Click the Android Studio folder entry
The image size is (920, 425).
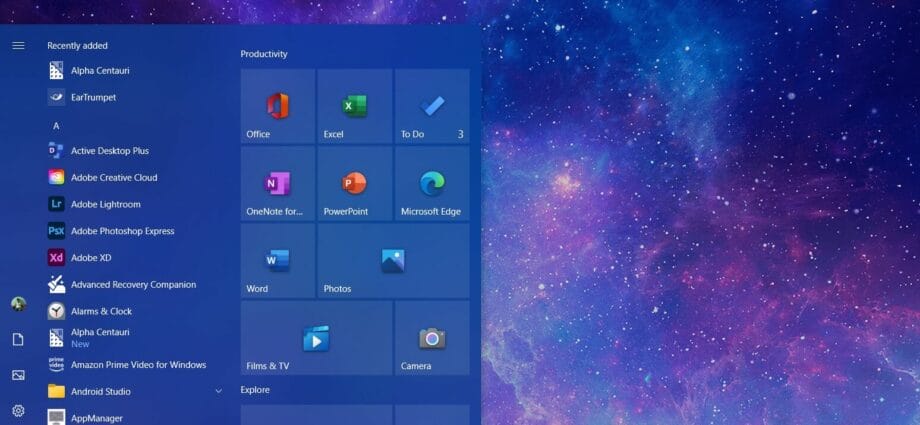(135, 391)
